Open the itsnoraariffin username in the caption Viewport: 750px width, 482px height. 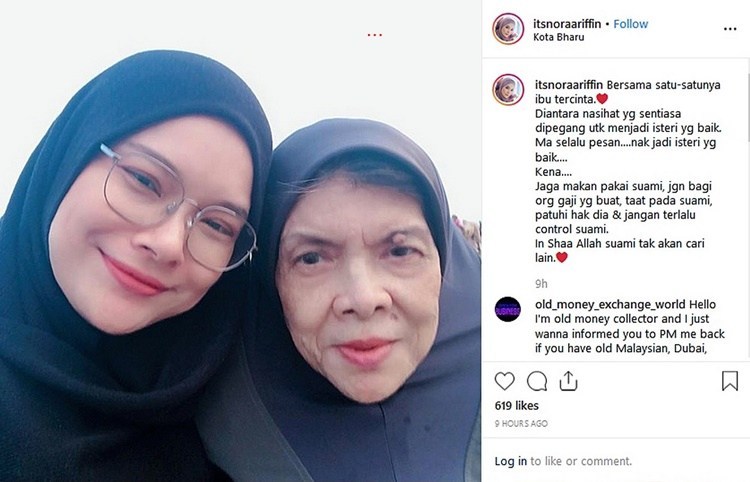point(569,85)
